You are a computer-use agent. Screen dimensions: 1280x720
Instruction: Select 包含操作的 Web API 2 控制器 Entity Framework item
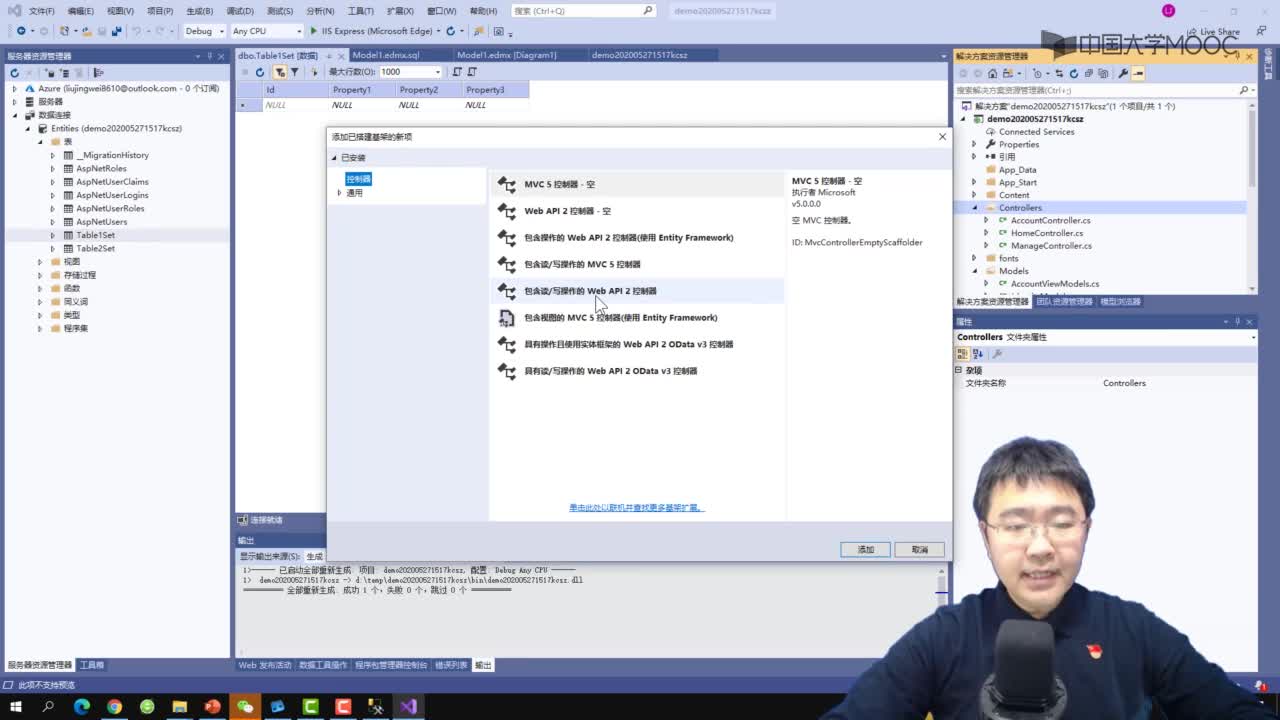pyautogui.click(x=637, y=238)
